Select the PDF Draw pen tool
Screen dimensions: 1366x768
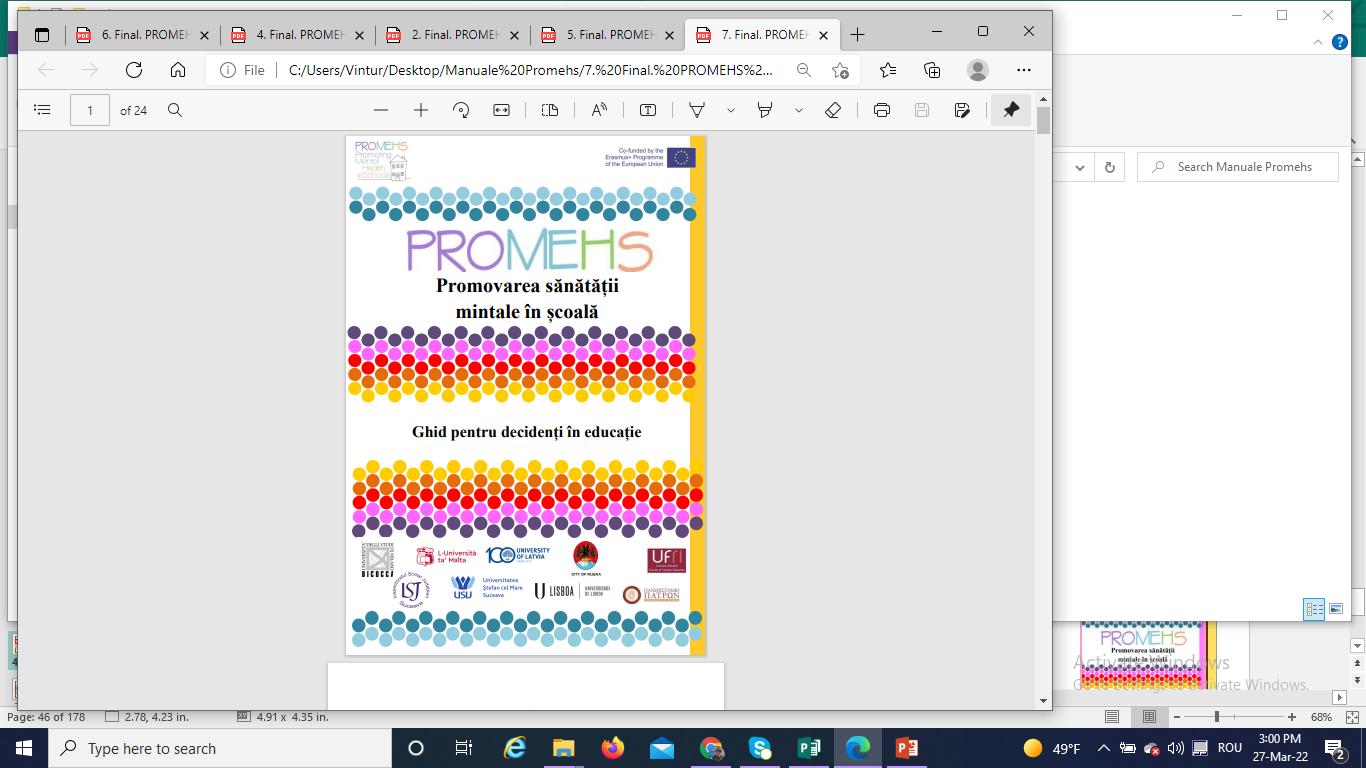tap(697, 110)
